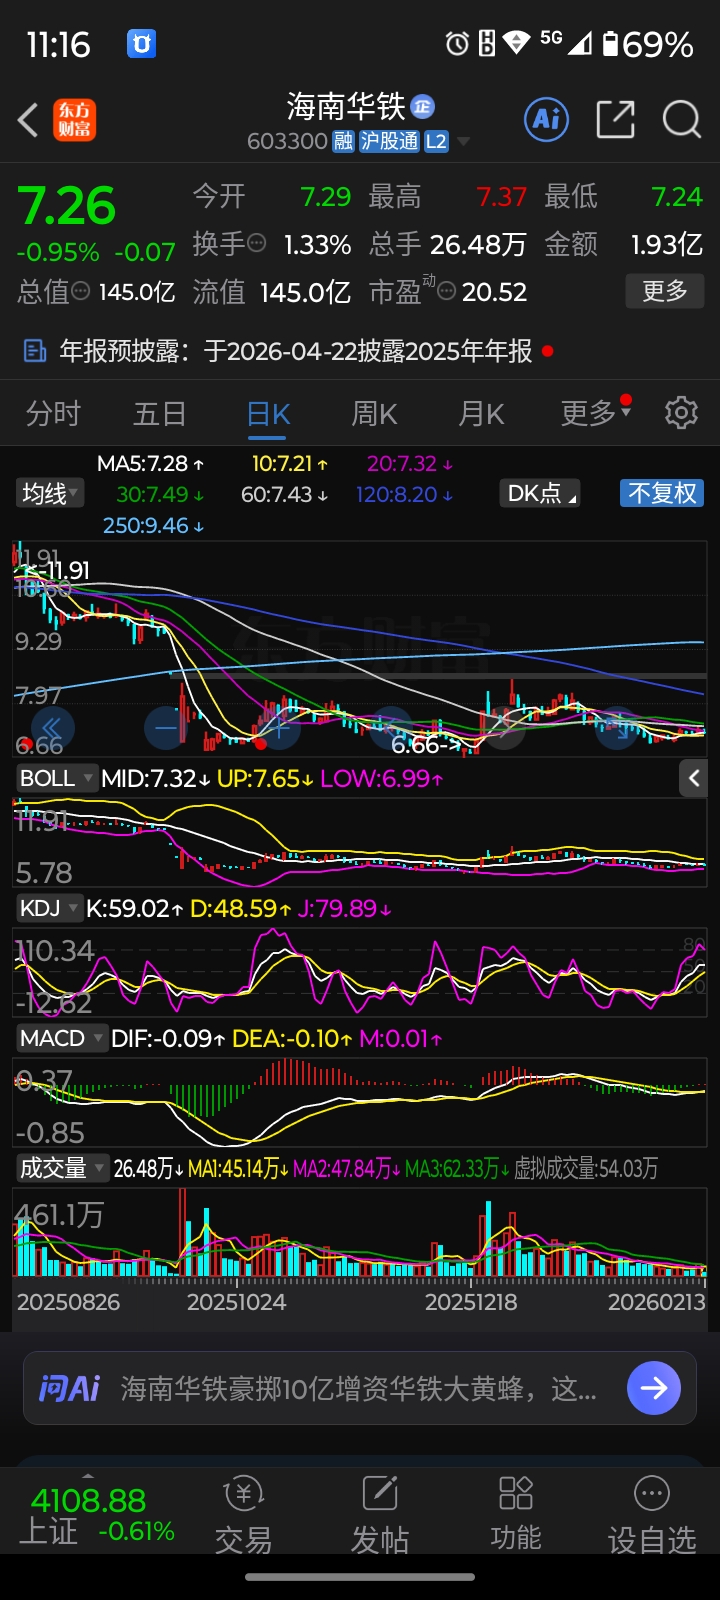Image resolution: width=720 pixels, height=1600 pixels.
Task: Open the 成交量 indicator dropdown
Action: point(62,1168)
